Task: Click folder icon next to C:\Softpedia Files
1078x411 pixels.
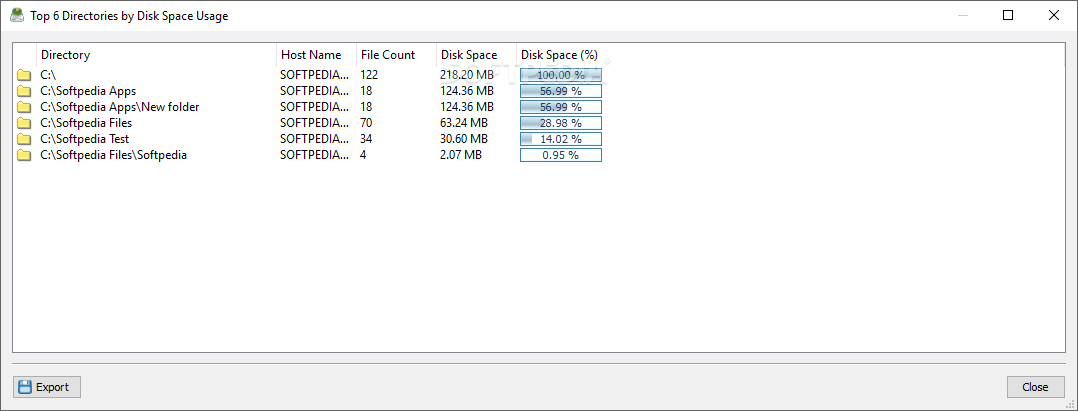Action: [24, 123]
